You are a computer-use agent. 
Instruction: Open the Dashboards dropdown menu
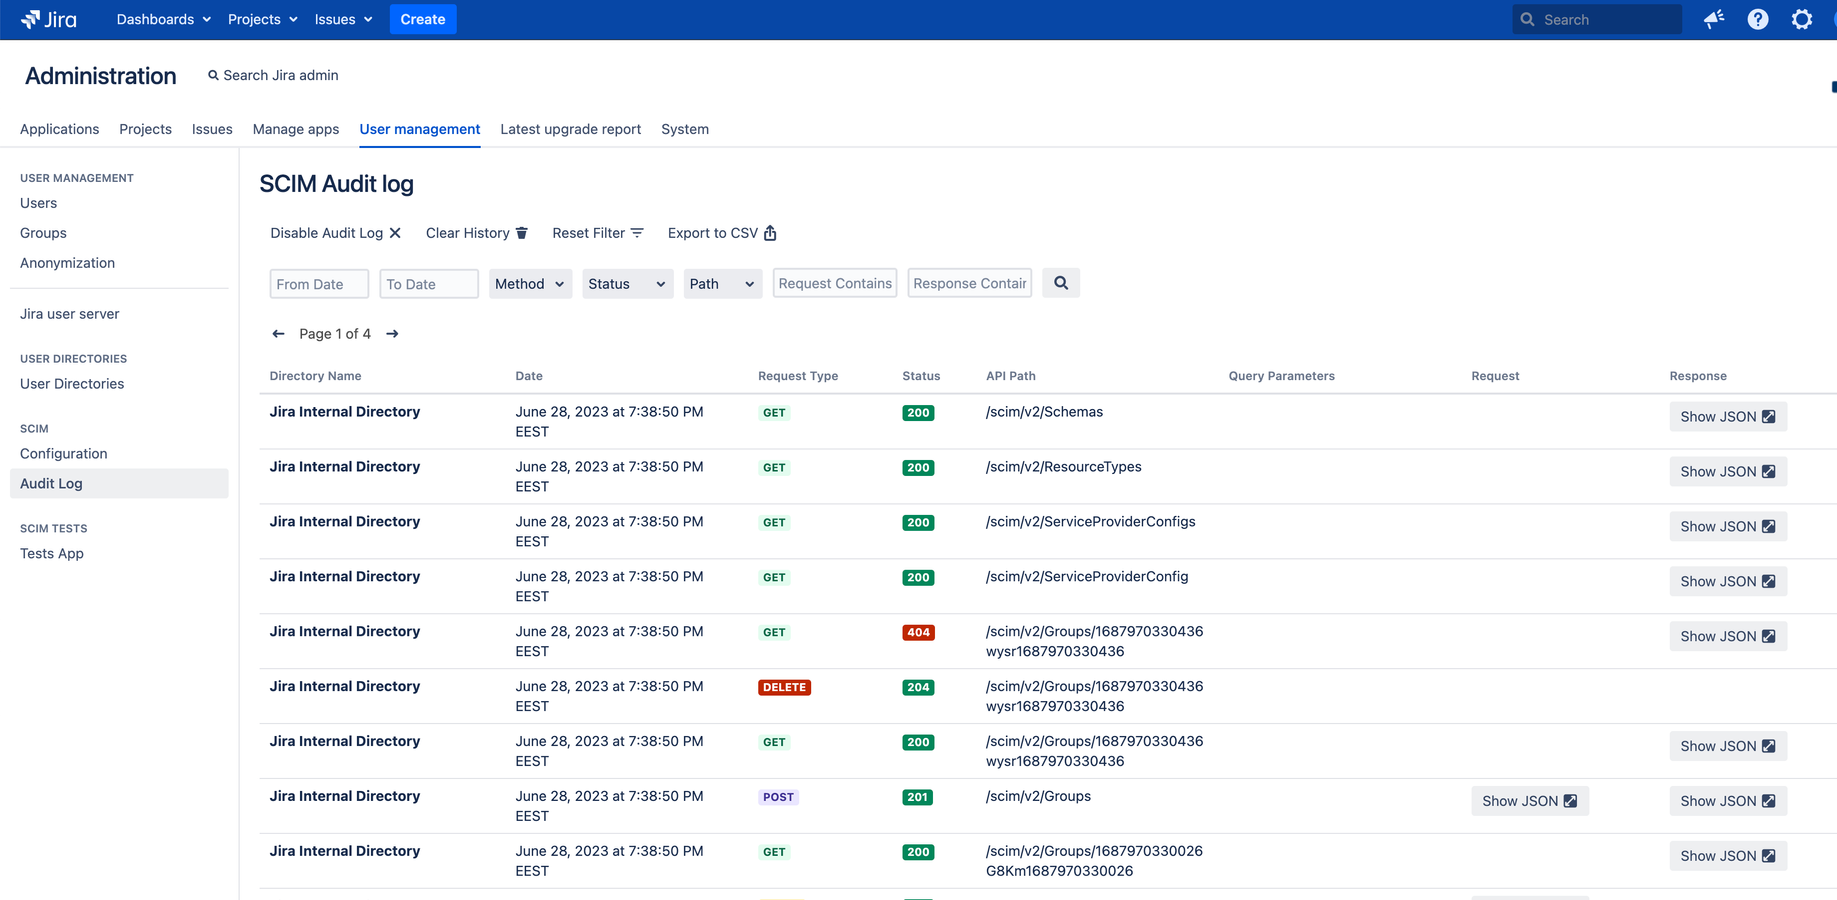coord(164,19)
